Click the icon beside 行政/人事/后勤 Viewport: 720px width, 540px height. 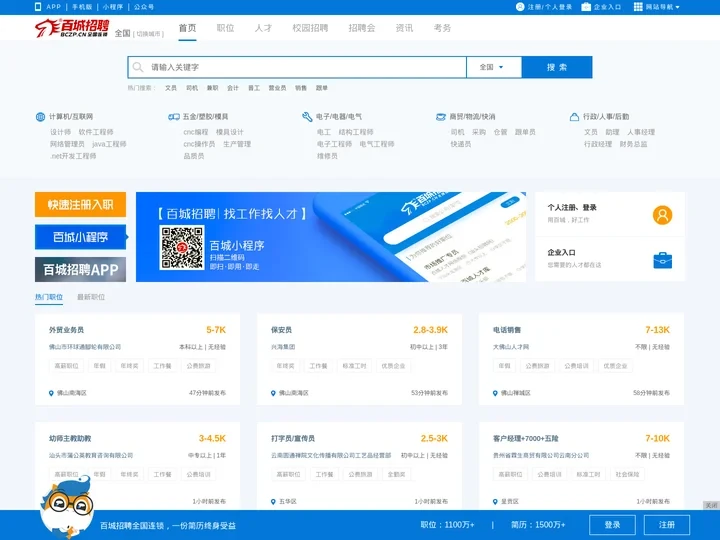pos(574,117)
